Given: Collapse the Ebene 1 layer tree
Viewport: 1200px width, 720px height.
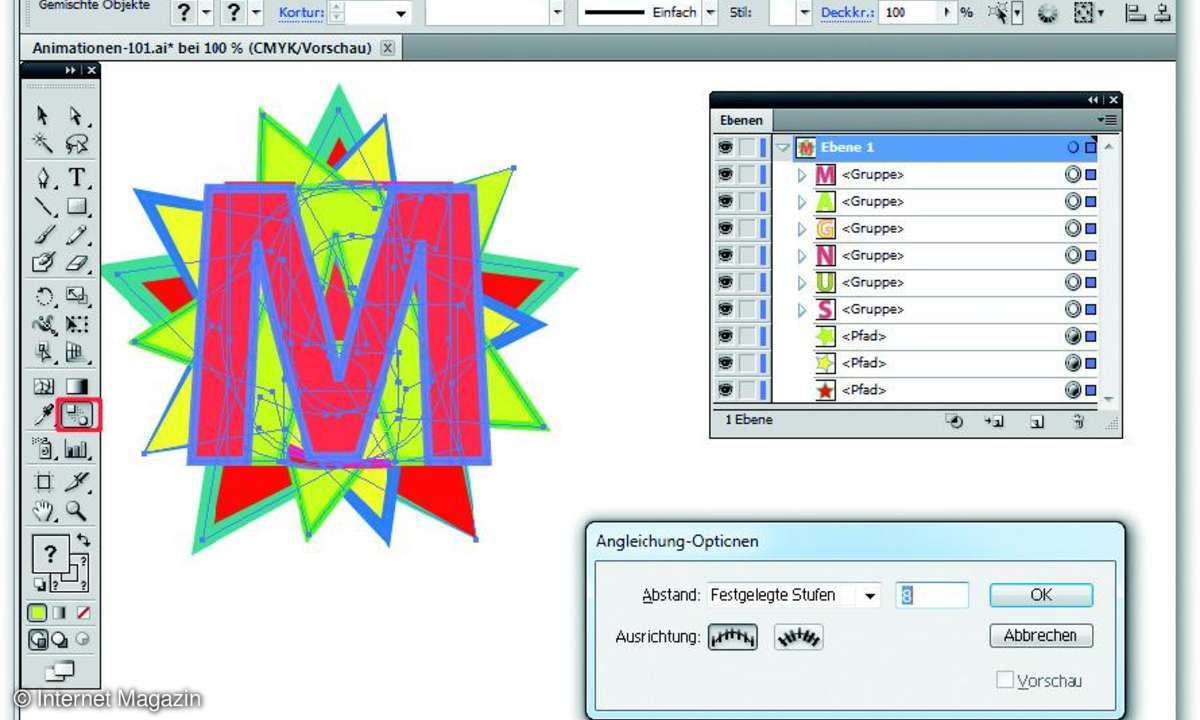Looking at the screenshot, I should coord(782,147).
